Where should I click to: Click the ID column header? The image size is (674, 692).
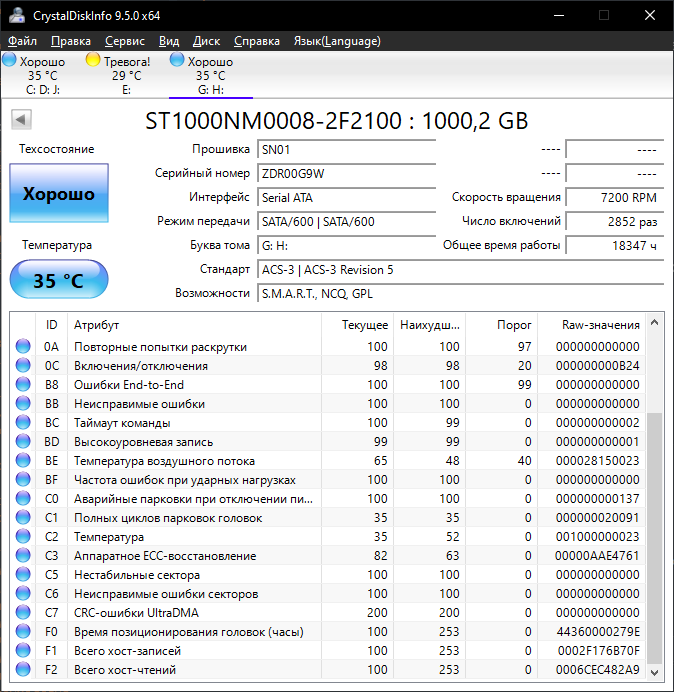point(51,325)
